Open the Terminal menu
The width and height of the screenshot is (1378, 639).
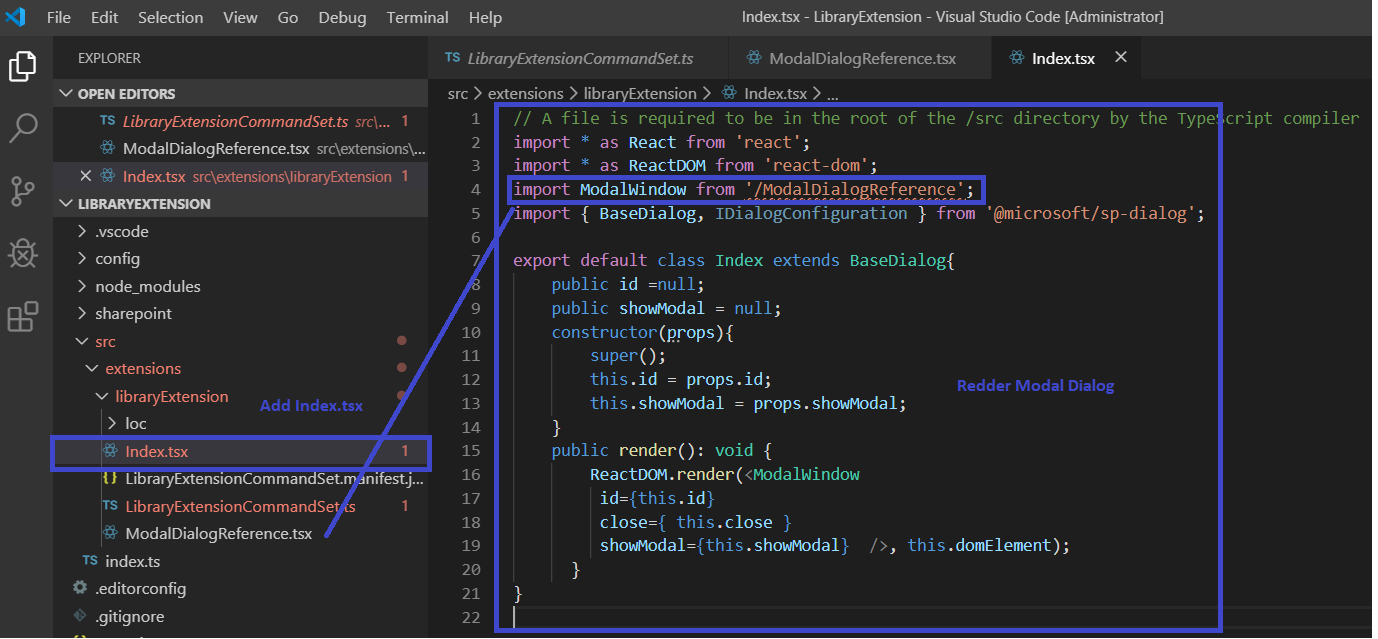pyautogui.click(x=417, y=18)
